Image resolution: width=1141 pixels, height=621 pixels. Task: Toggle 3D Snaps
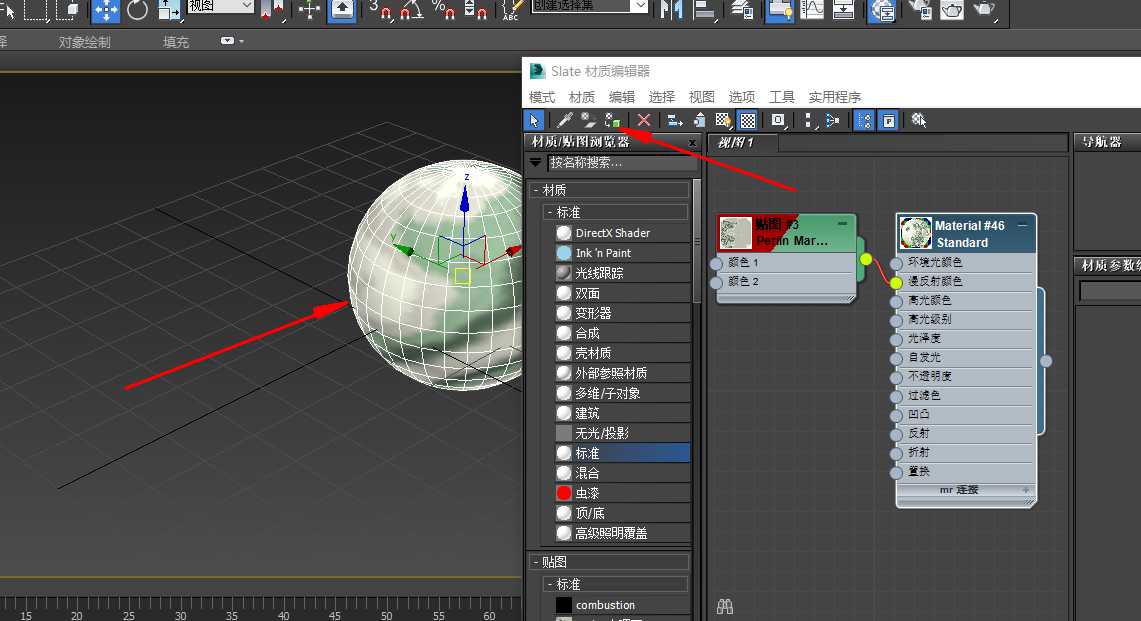click(x=380, y=10)
